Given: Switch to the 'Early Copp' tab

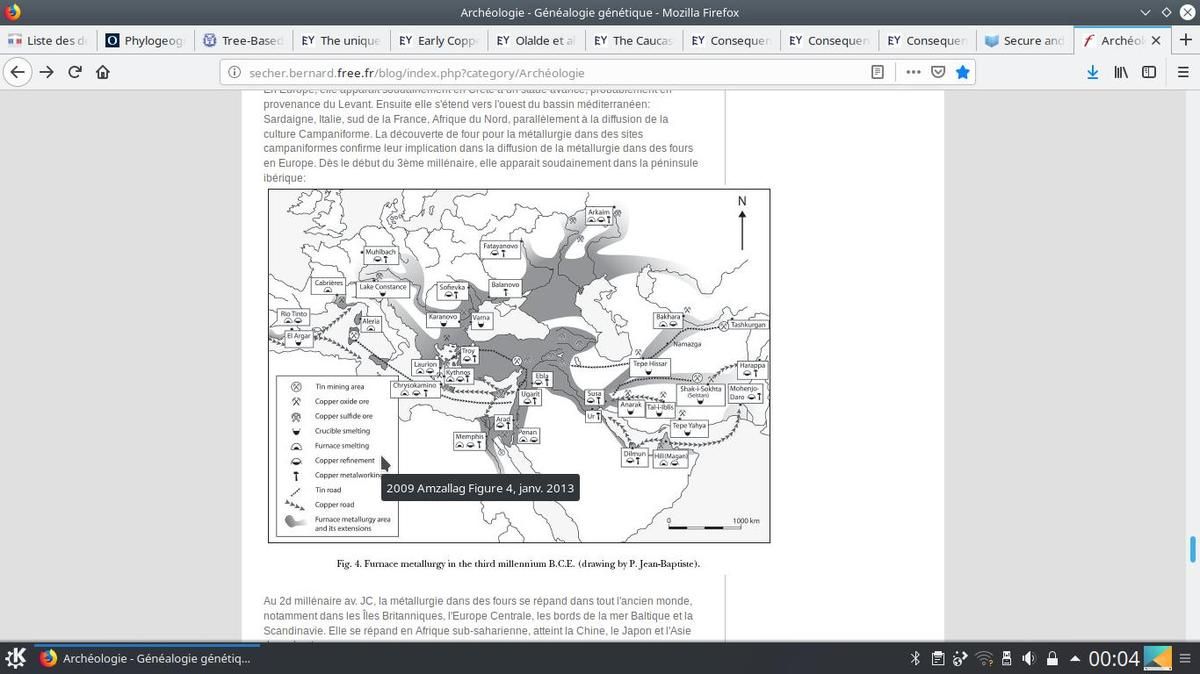Looking at the screenshot, I should coord(439,41).
